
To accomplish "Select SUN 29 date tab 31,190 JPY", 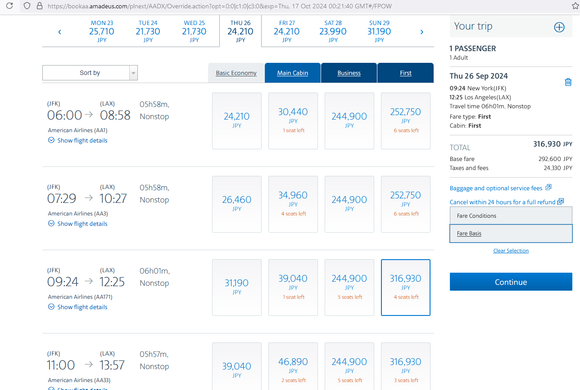I will [x=379, y=31].
